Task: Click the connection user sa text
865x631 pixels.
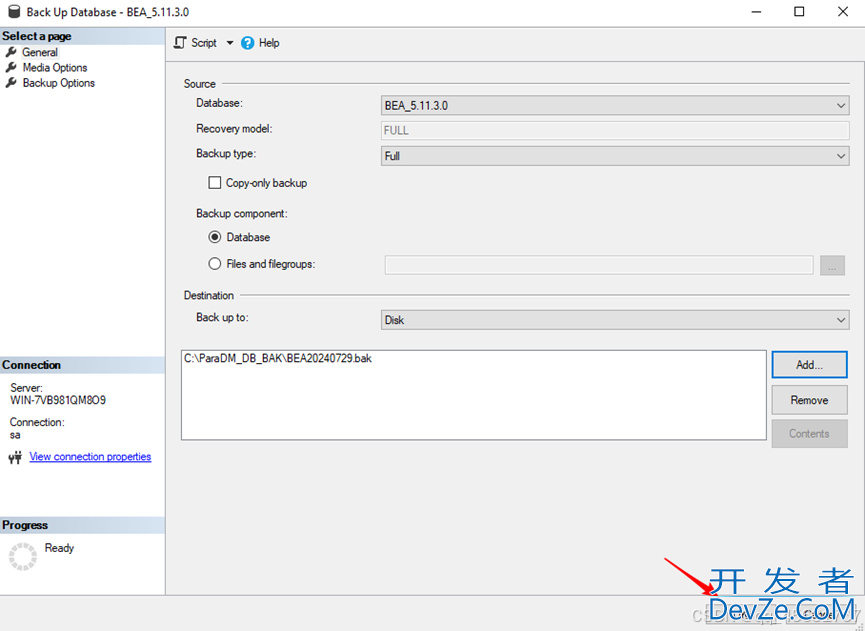Action: pyautogui.click(x=15, y=435)
